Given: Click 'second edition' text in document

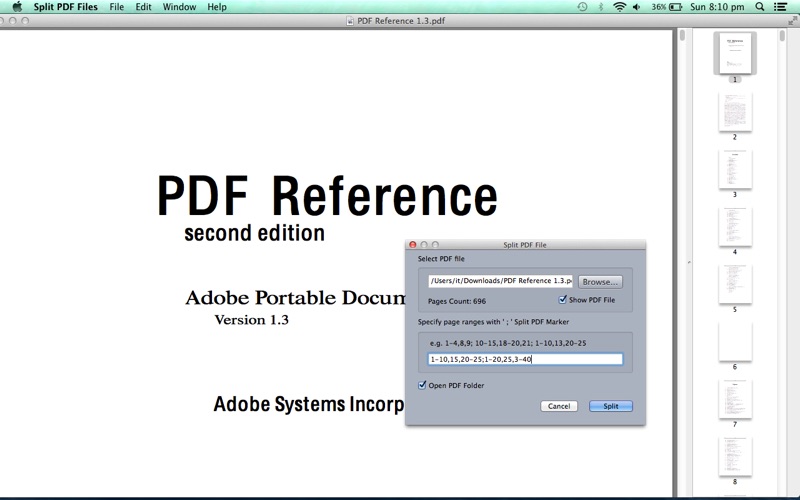Looking at the screenshot, I should click(x=254, y=233).
